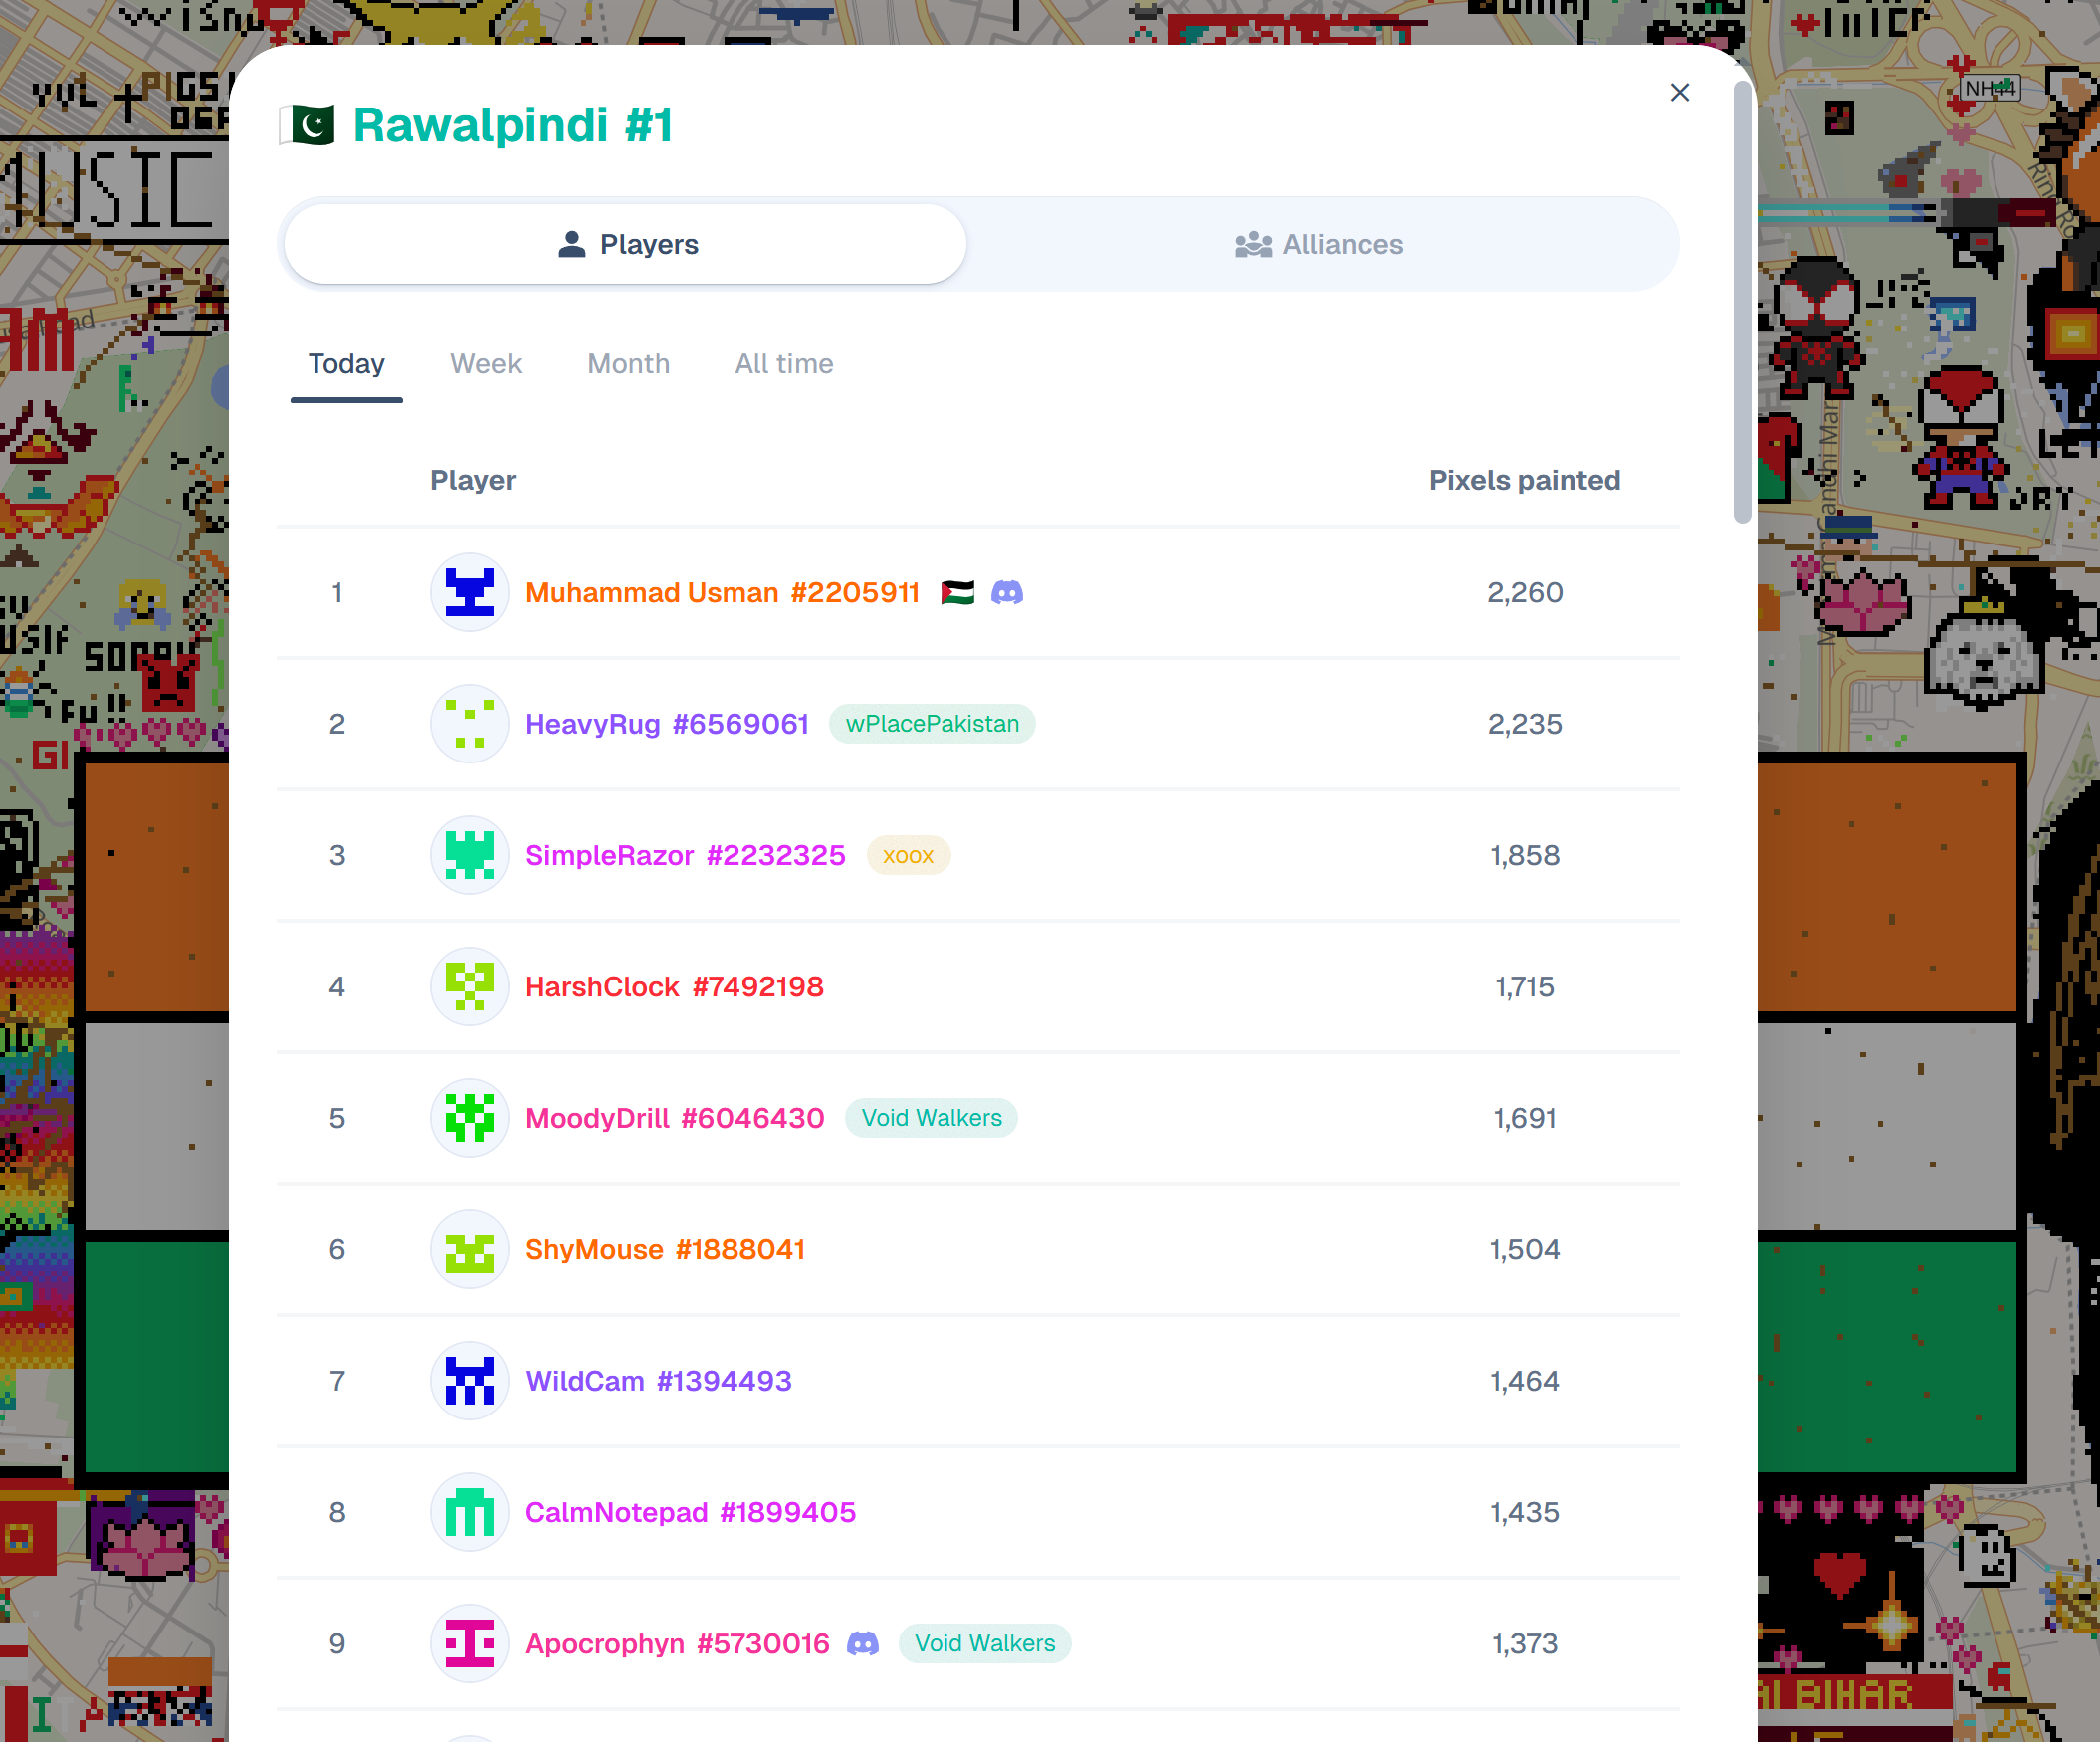Click the Players tab person icon

pyautogui.click(x=571, y=244)
